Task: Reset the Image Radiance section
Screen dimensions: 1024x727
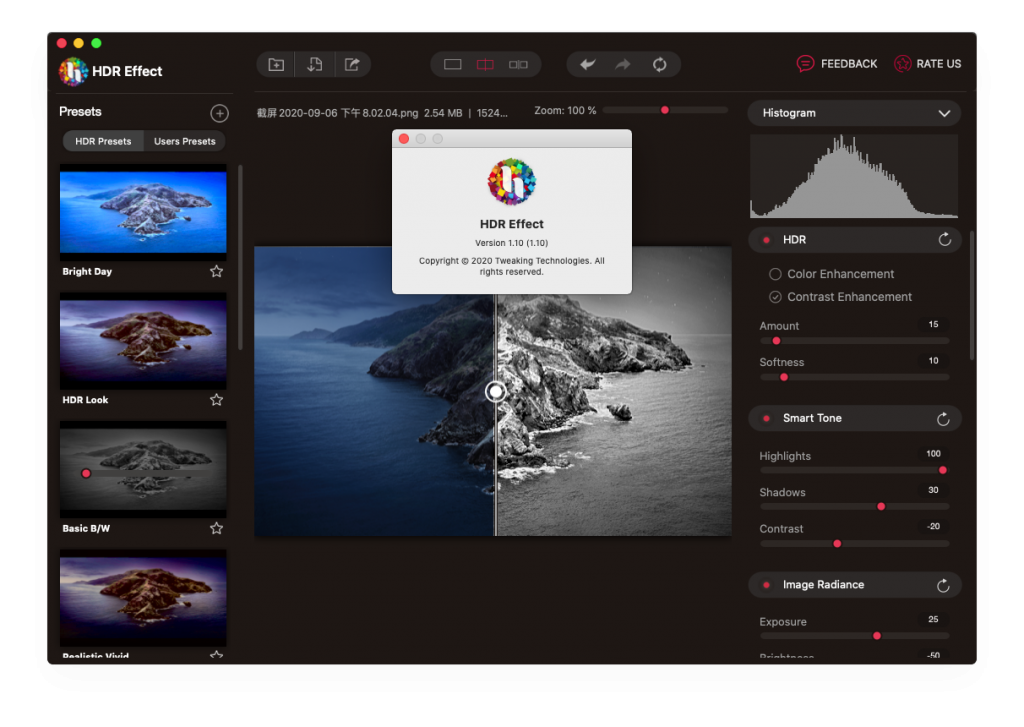Action: (x=943, y=585)
